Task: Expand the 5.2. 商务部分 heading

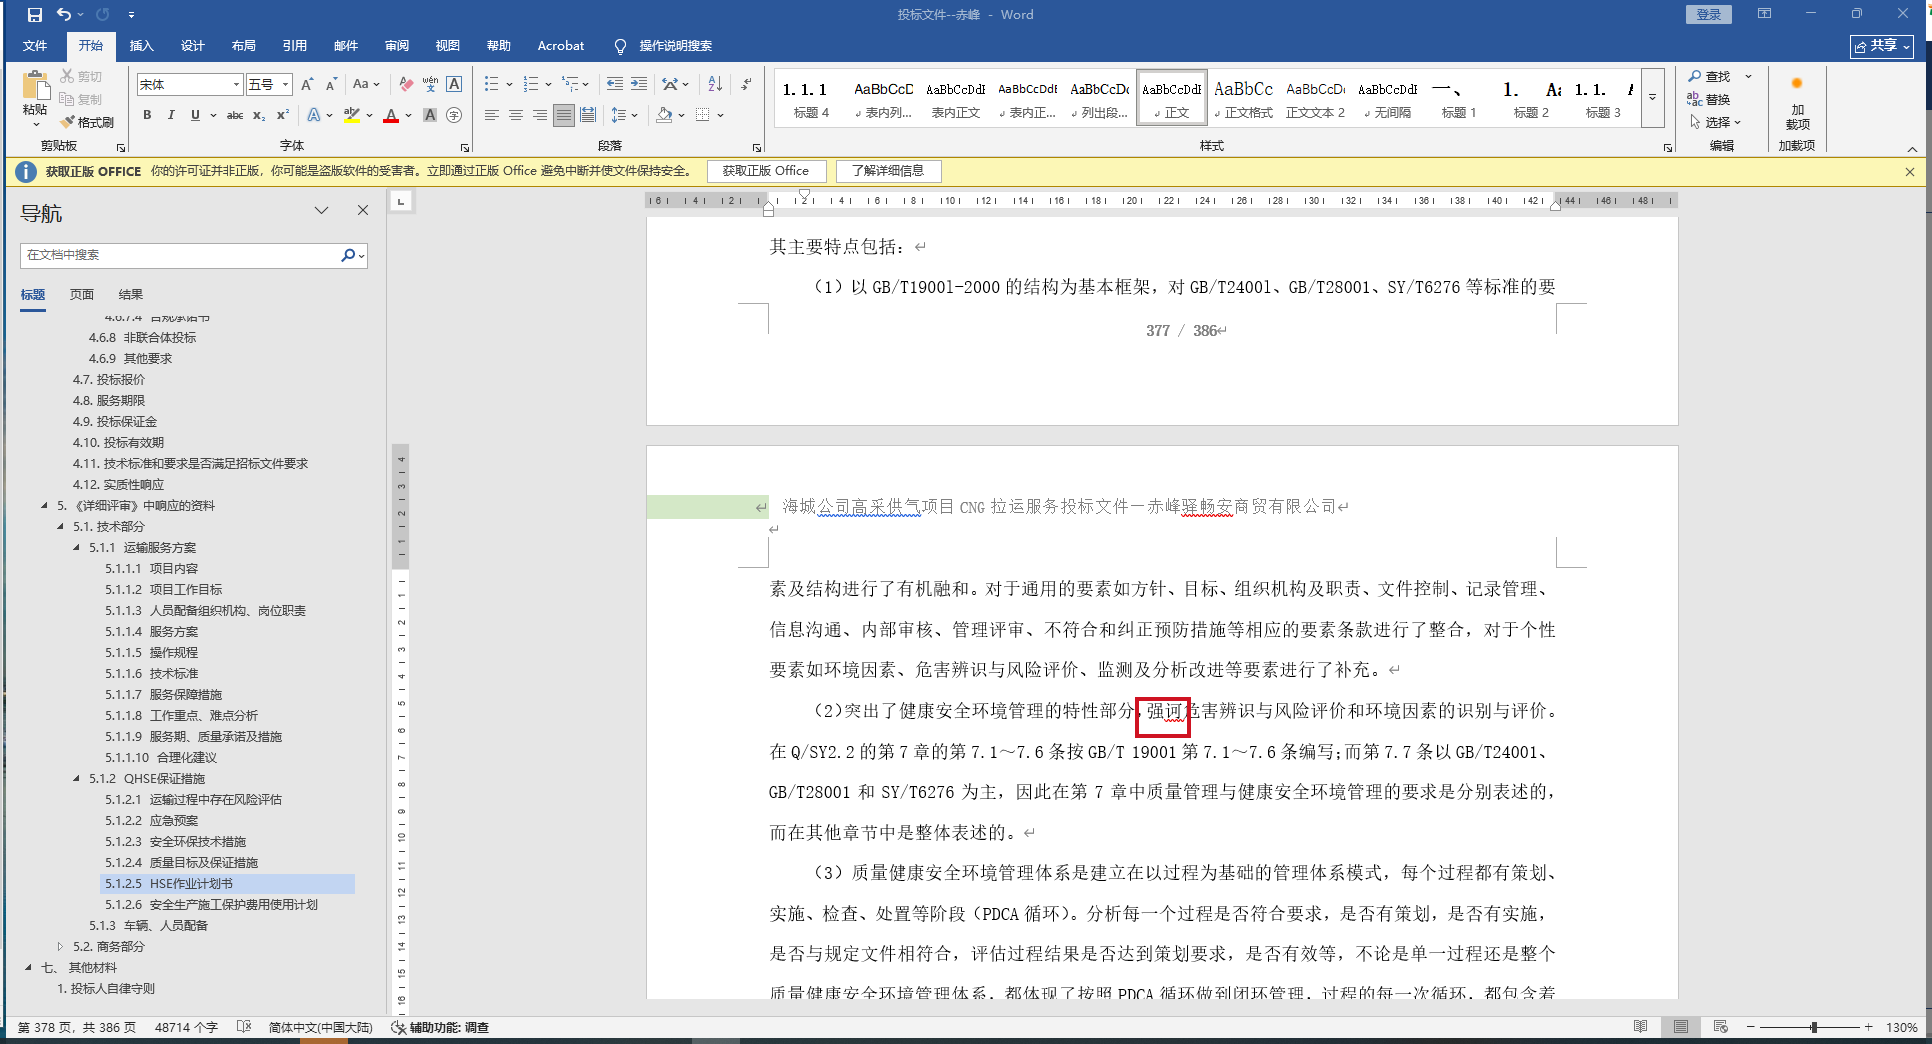Action: [61, 946]
